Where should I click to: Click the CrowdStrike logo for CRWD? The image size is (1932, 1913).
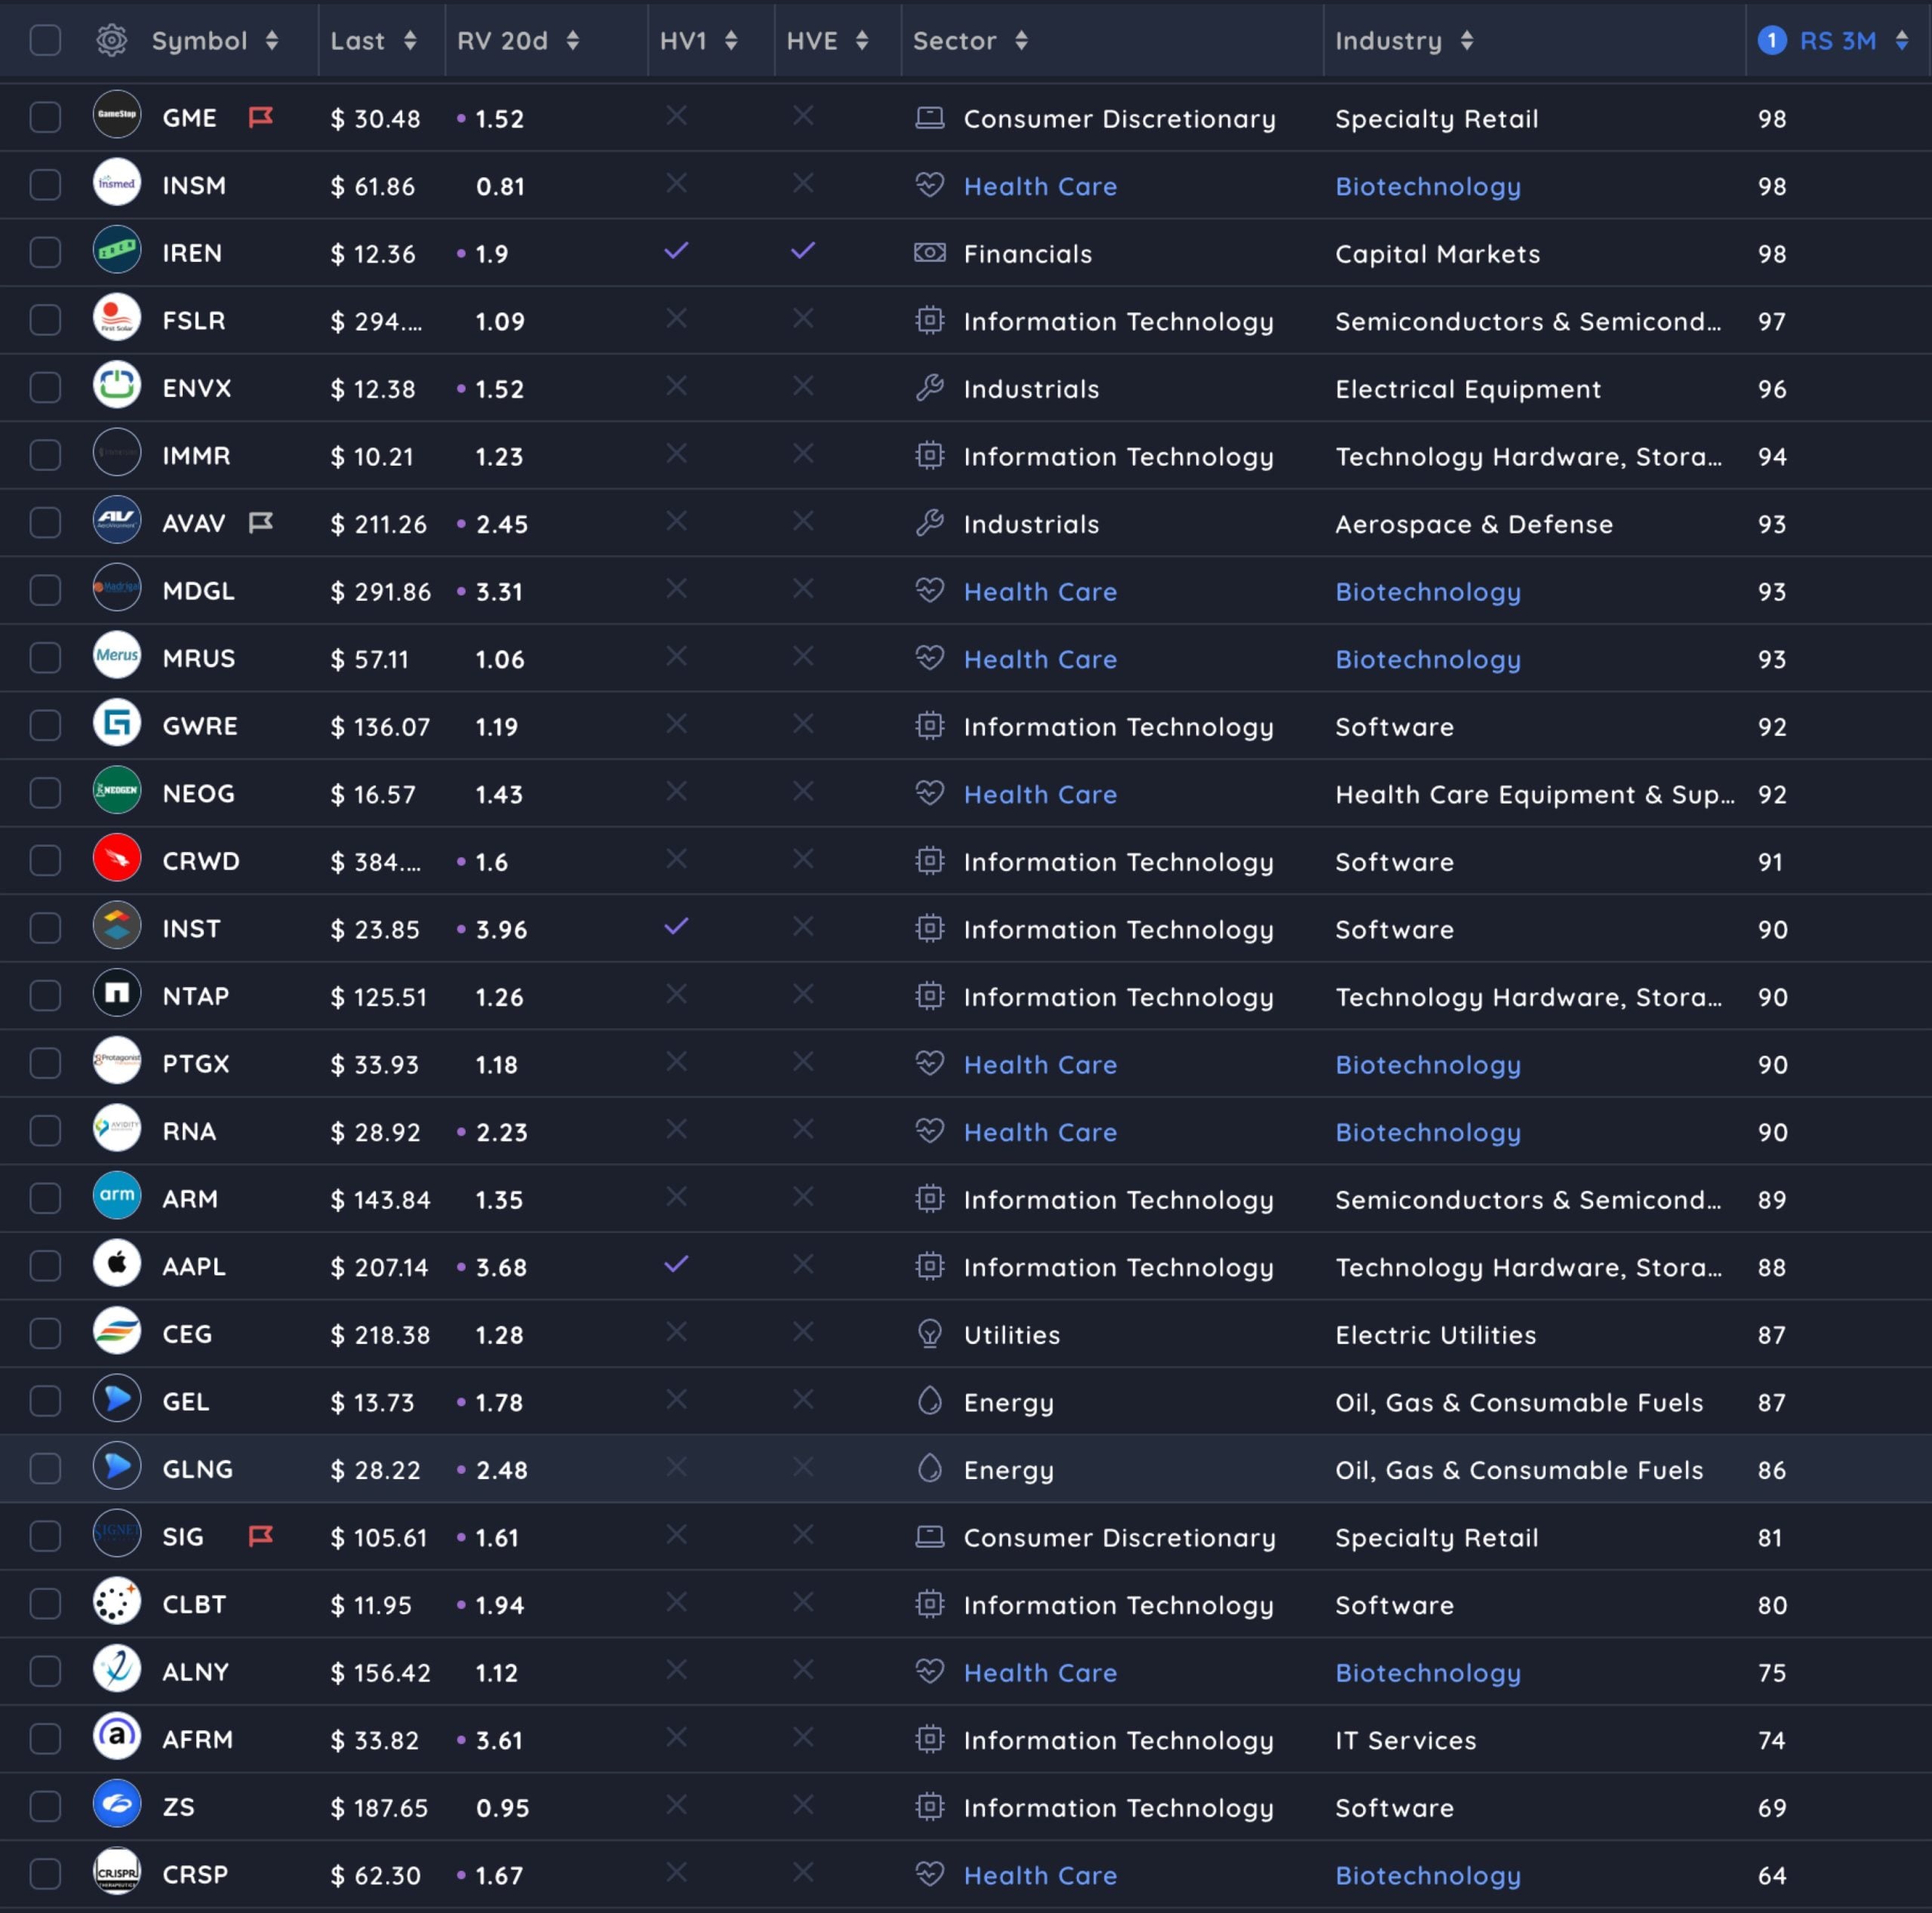click(x=117, y=858)
